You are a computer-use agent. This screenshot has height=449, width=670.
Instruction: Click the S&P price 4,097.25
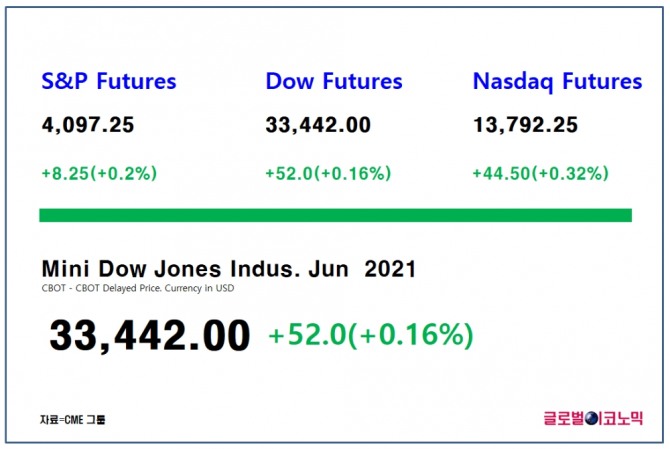pos(88,126)
